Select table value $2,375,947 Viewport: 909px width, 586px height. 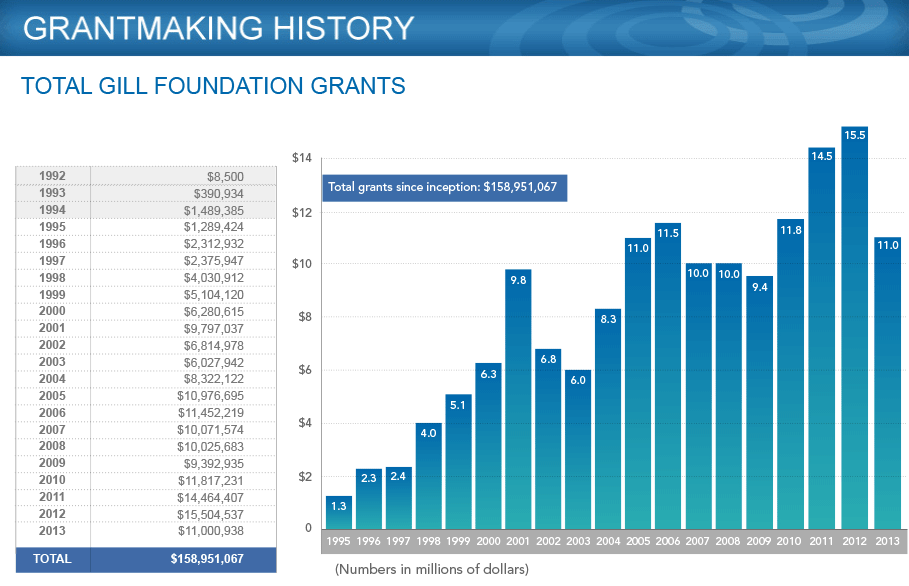[213, 261]
